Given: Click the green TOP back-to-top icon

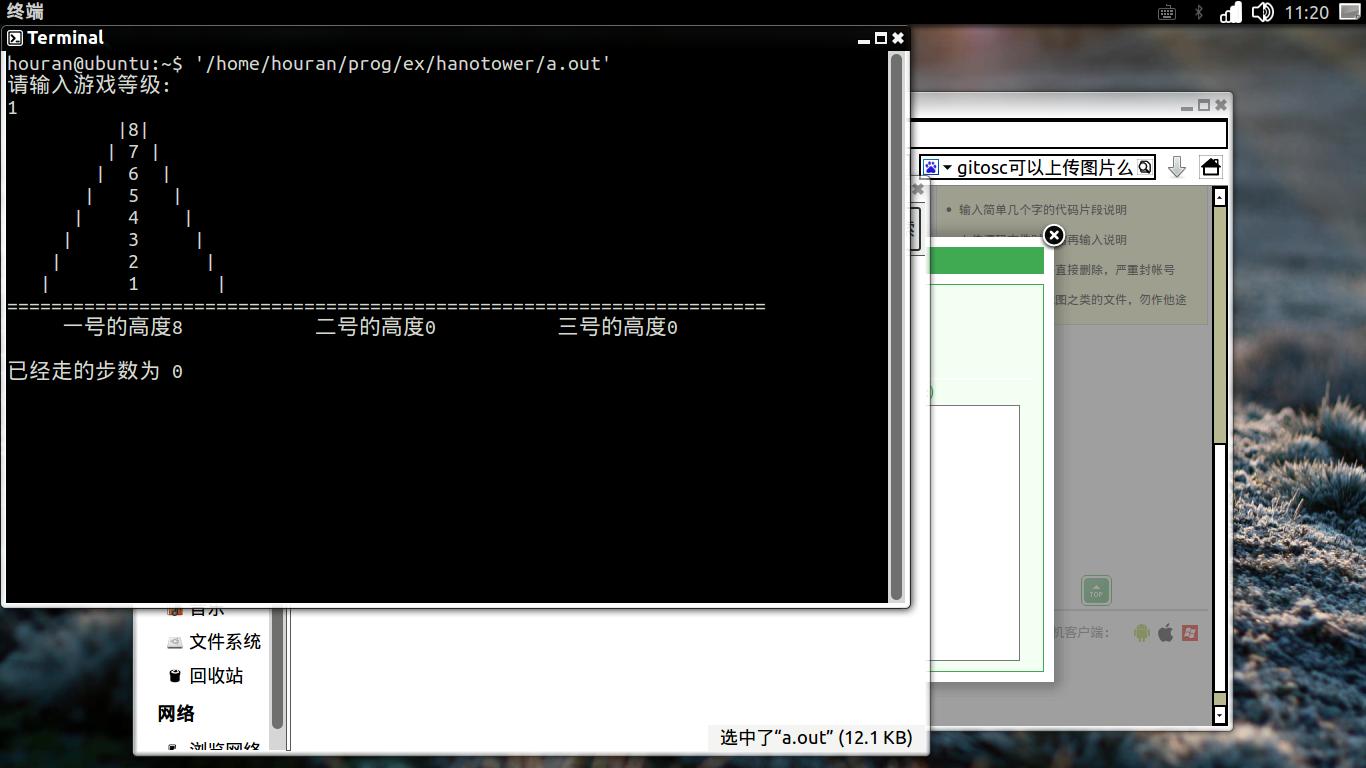Looking at the screenshot, I should [x=1096, y=591].
